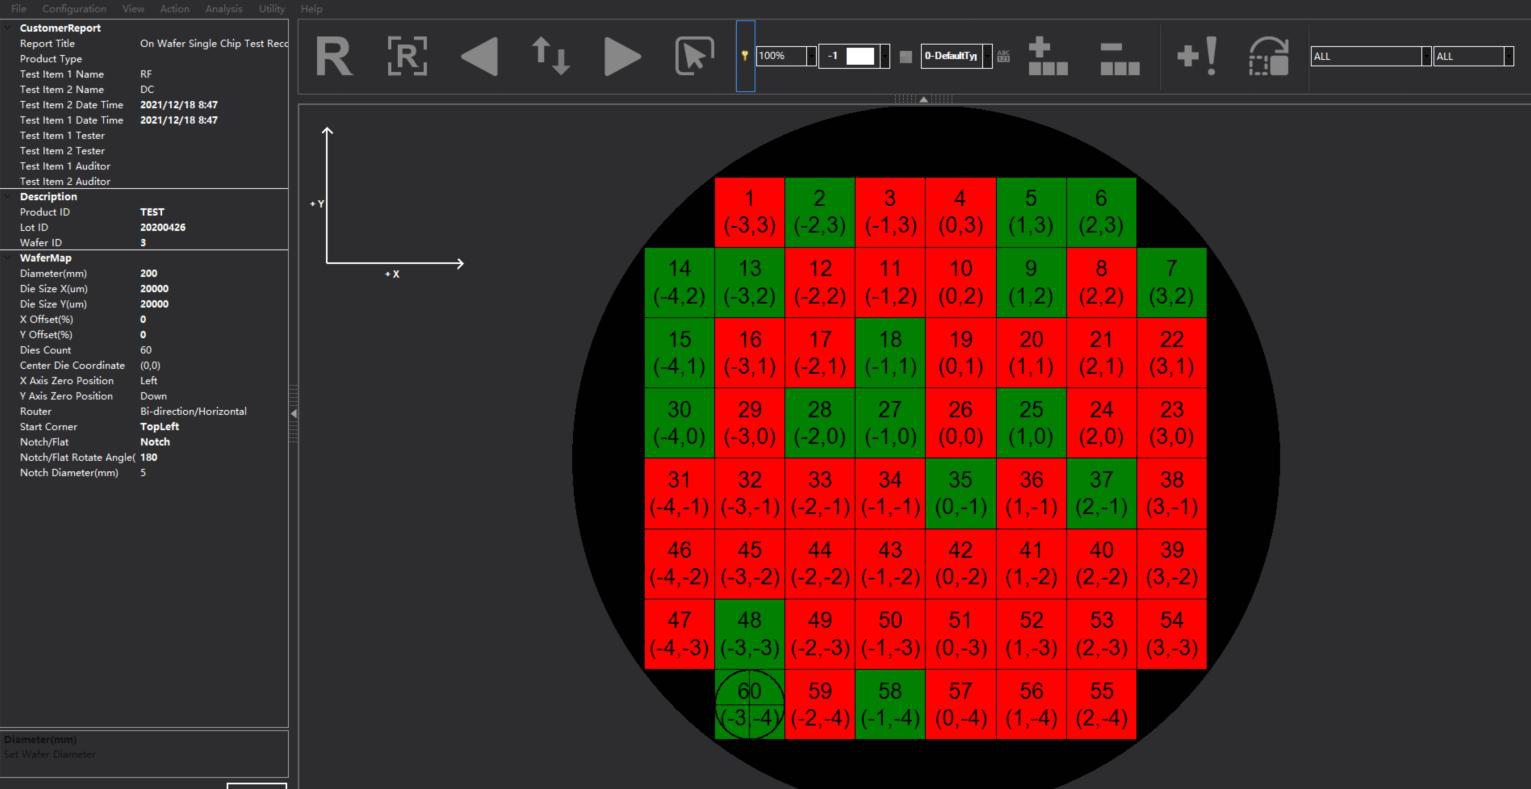The width and height of the screenshot is (1531, 789).
Task: Click the Start Corner value TopLeft
Action: coord(160,427)
